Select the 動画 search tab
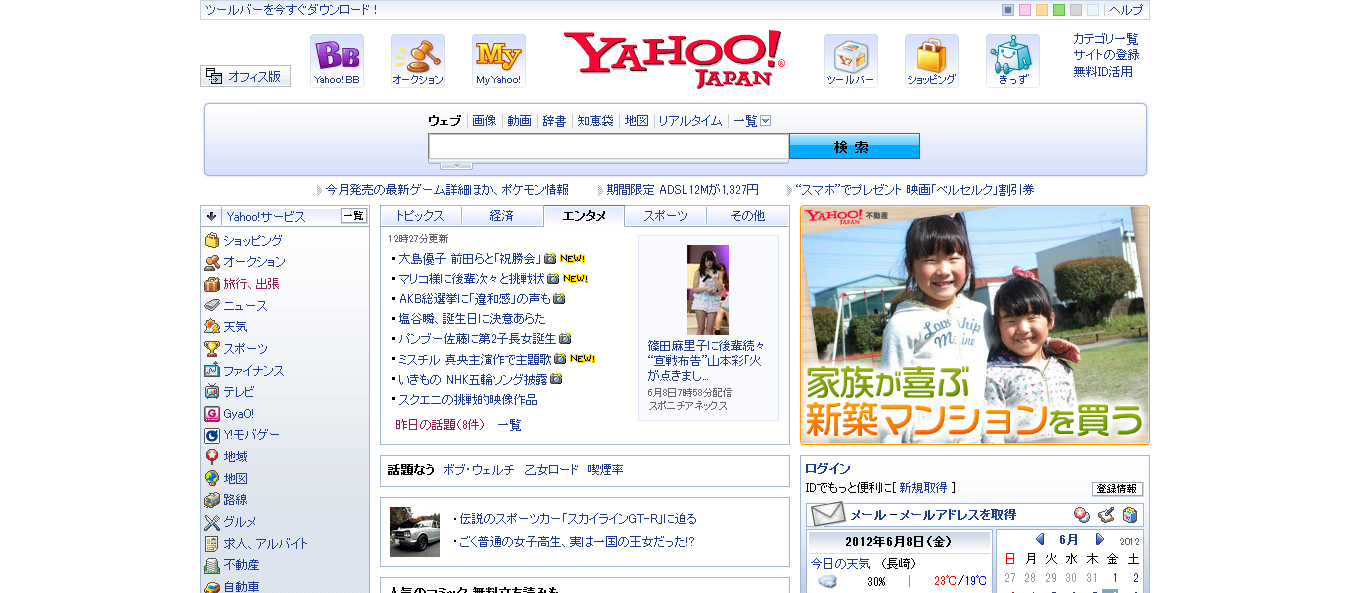1349x593 pixels. [x=519, y=121]
